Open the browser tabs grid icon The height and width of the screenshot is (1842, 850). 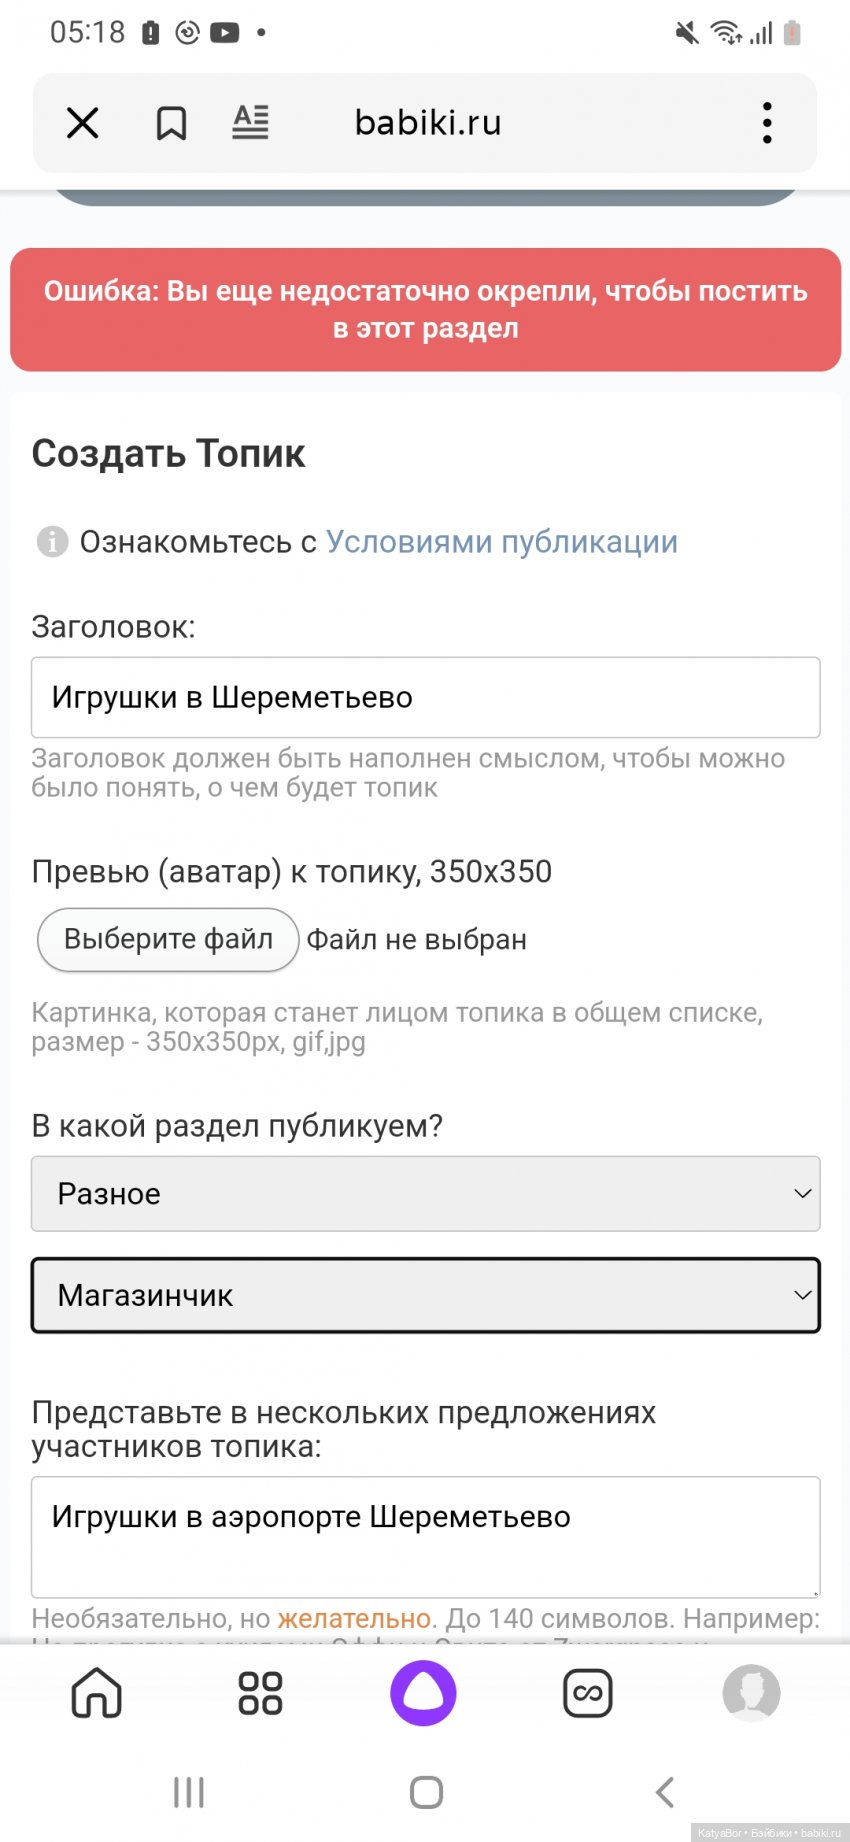258,1694
